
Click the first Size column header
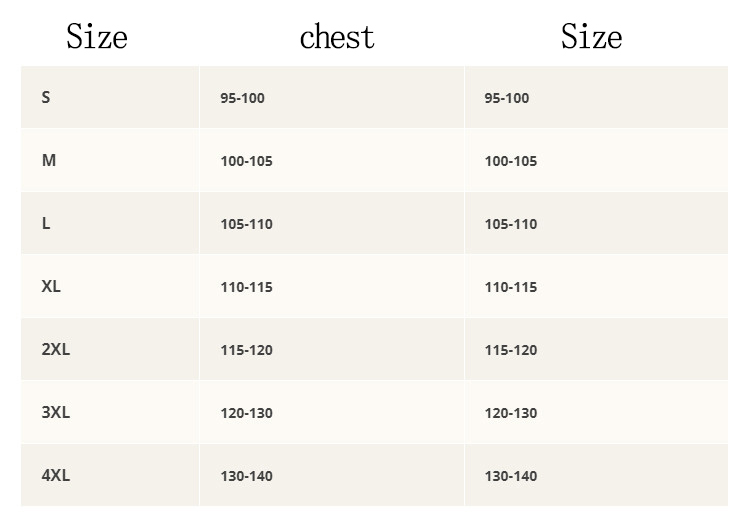tap(97, 37)
